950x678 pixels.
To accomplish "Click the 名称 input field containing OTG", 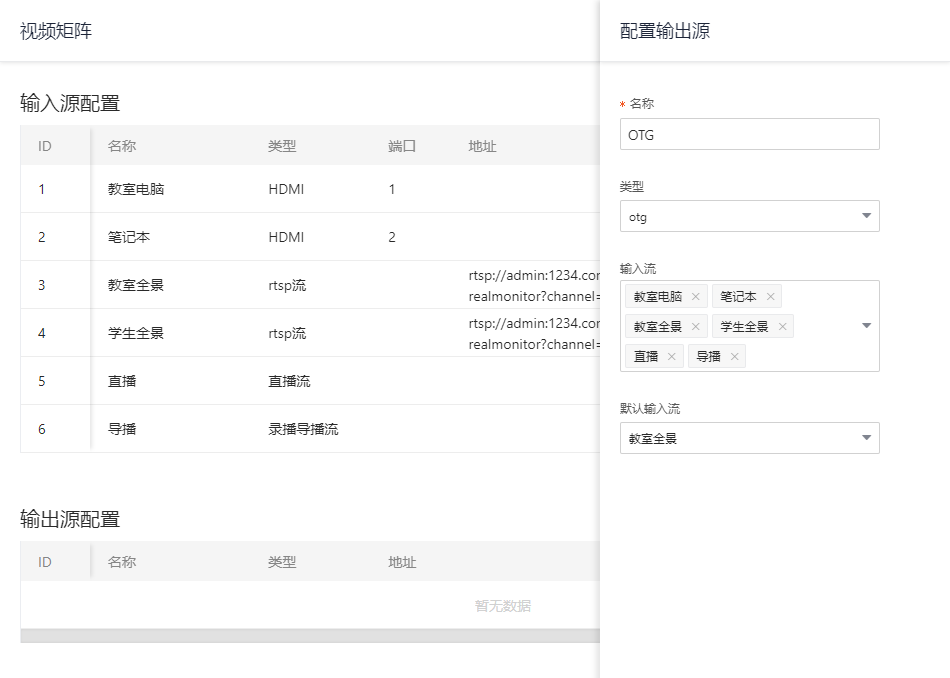I will (x=750, y=134).
